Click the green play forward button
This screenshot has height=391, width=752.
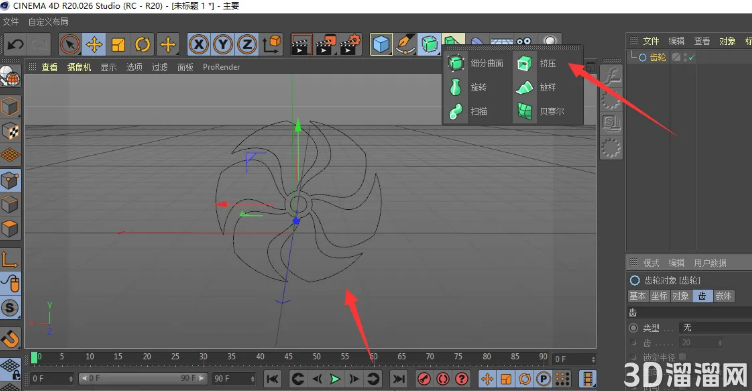(x=335, y=379)
